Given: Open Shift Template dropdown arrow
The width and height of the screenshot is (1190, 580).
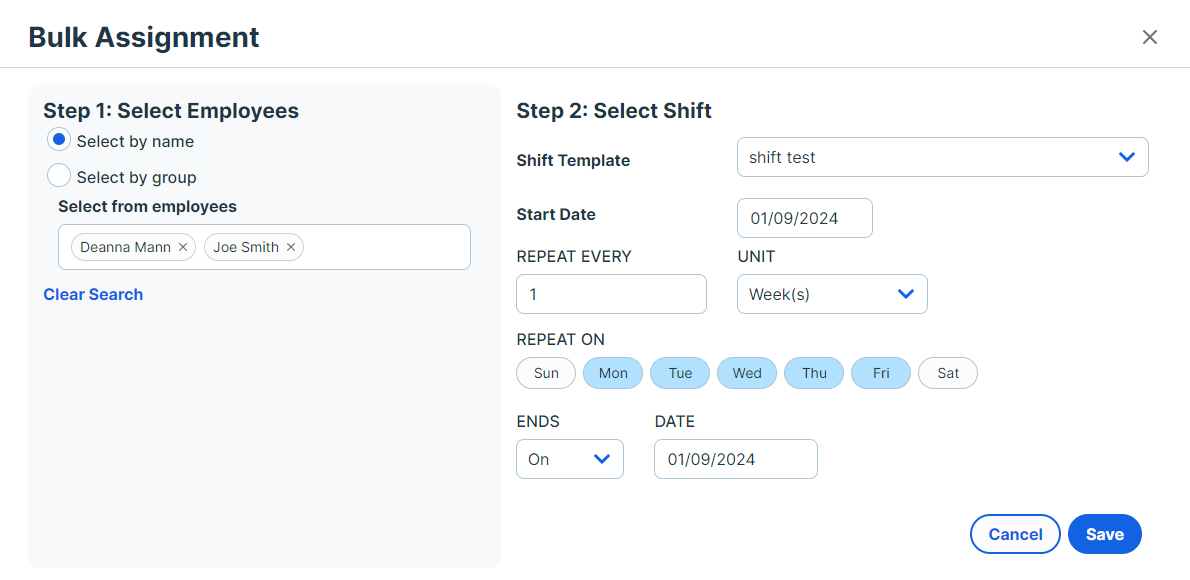Looking at the screenshot, I should (x=1127, y=157).
